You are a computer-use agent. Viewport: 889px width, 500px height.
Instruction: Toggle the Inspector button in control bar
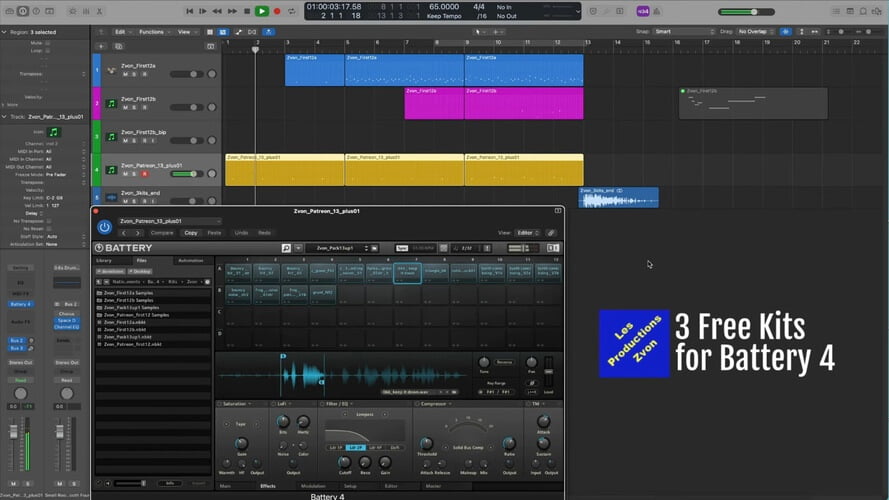click(23, 11)
